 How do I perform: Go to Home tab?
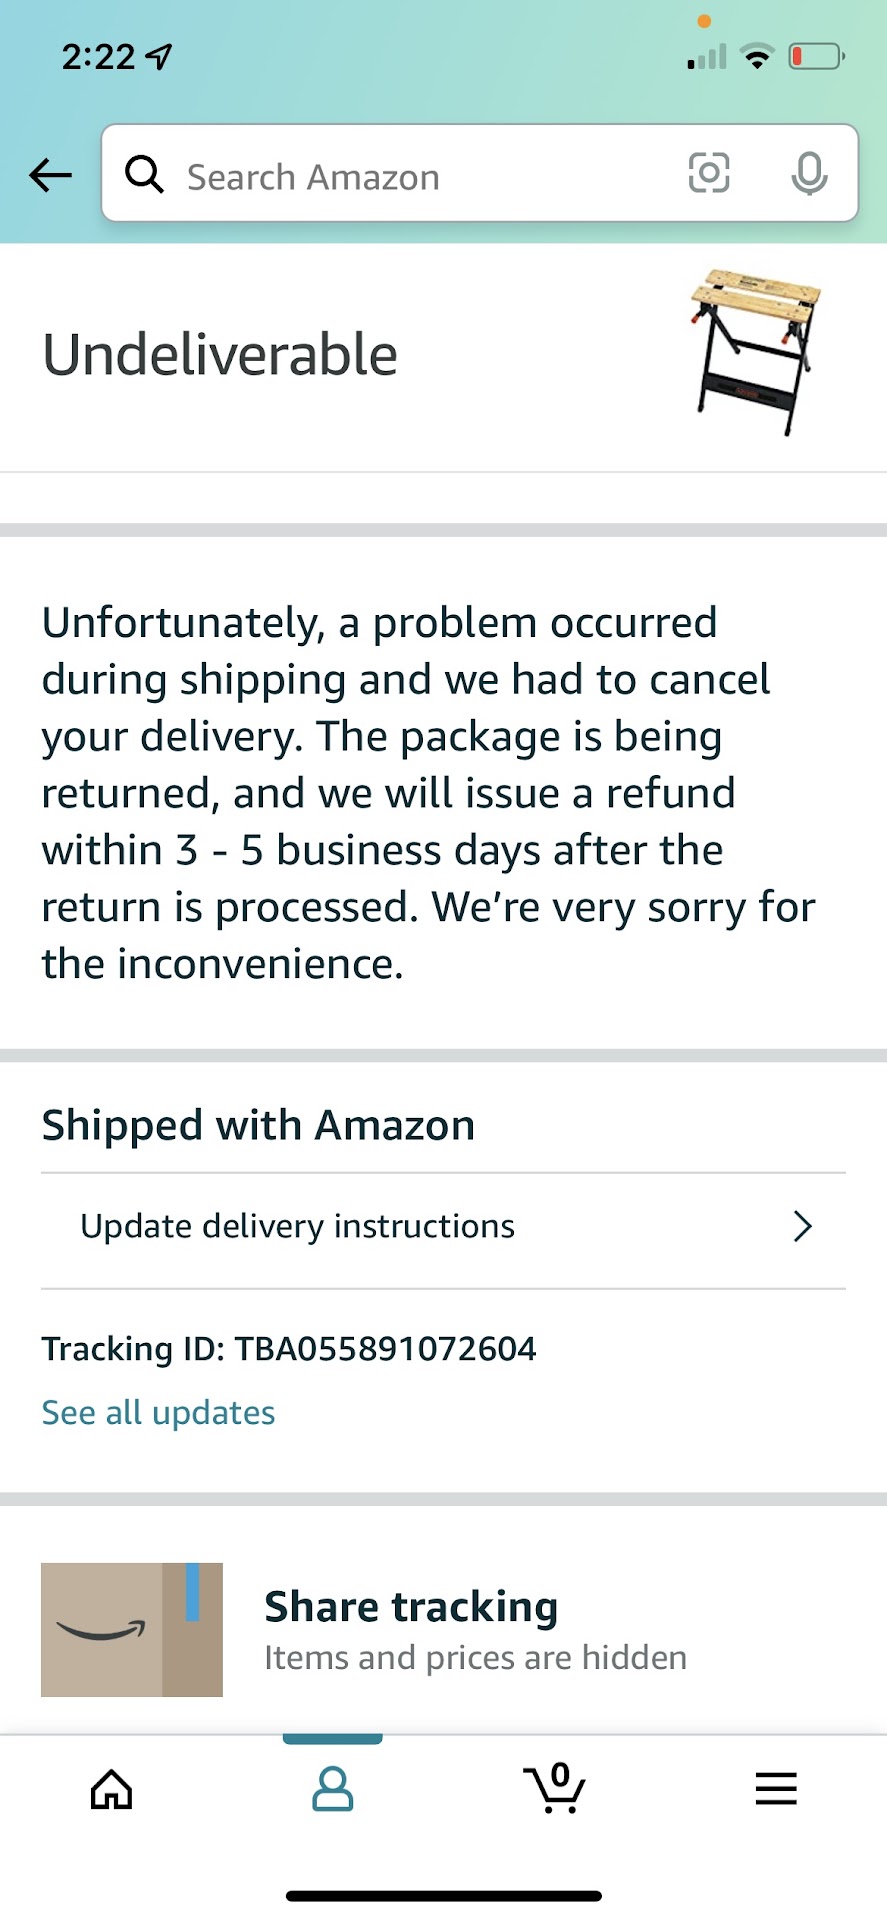click(x=111, y=1789)
